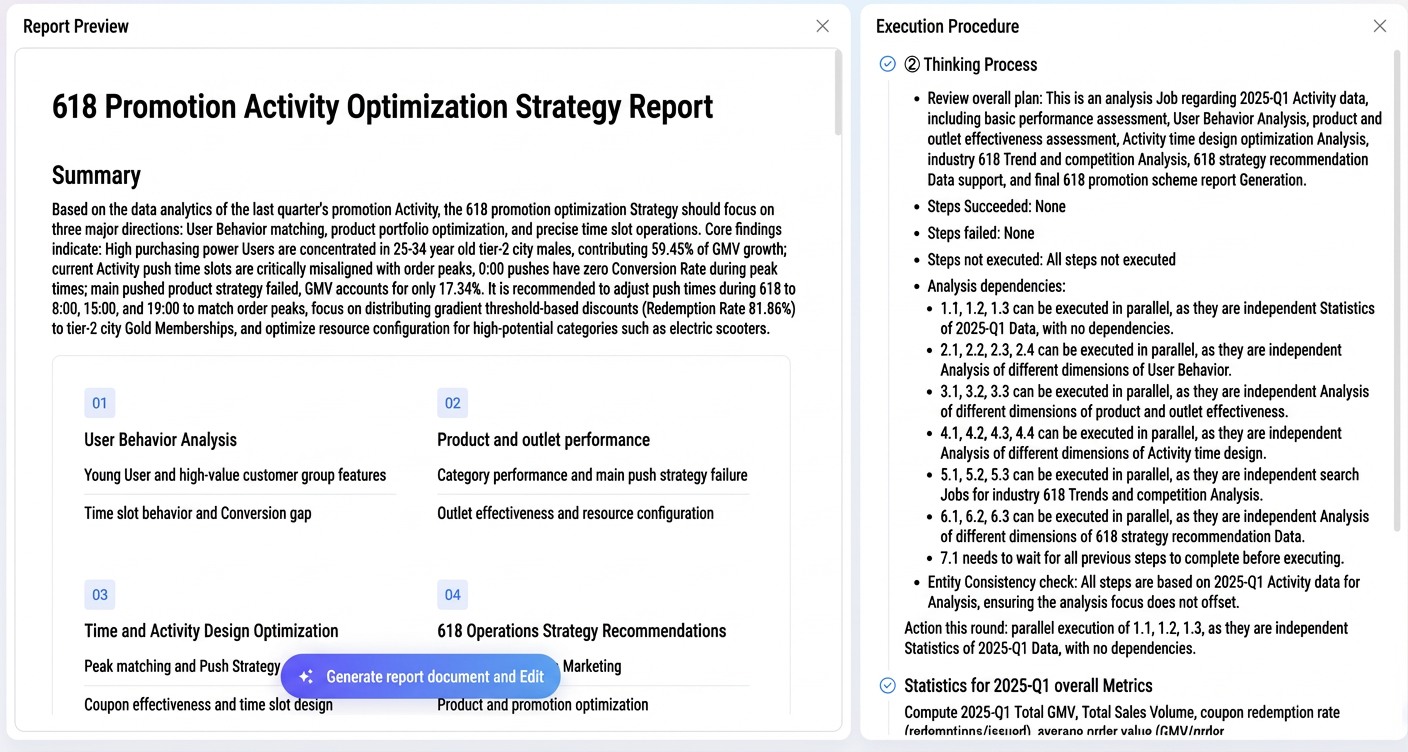Screen dimensions: 1408x752
Task: Click the 'Report Preview' panel title
Action: pos(76,26)
